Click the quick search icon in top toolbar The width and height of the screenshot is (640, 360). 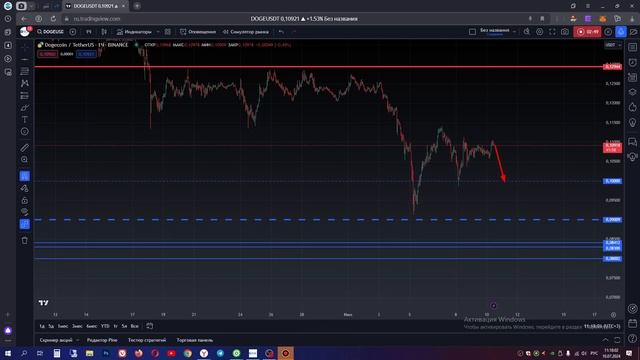[x=527, y=32]
